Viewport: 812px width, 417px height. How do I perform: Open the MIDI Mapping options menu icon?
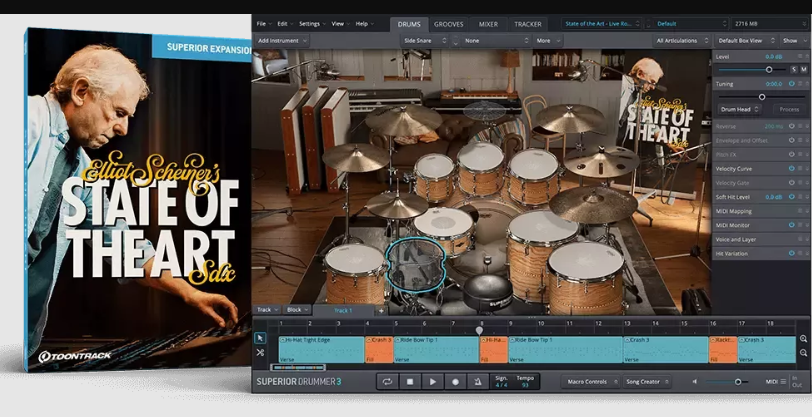(x=800, y=211)
